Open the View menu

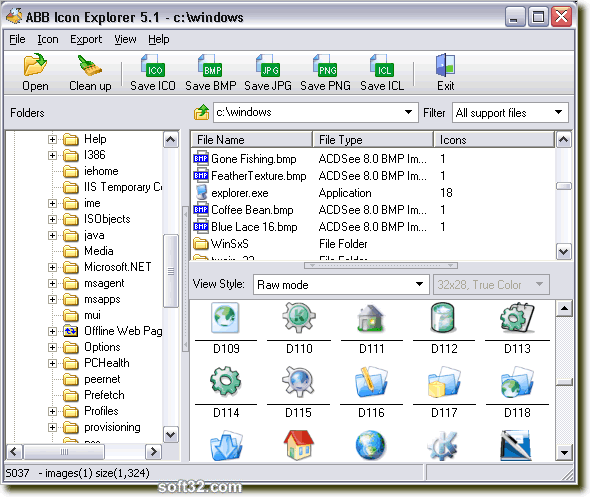(x=125, y=39)
